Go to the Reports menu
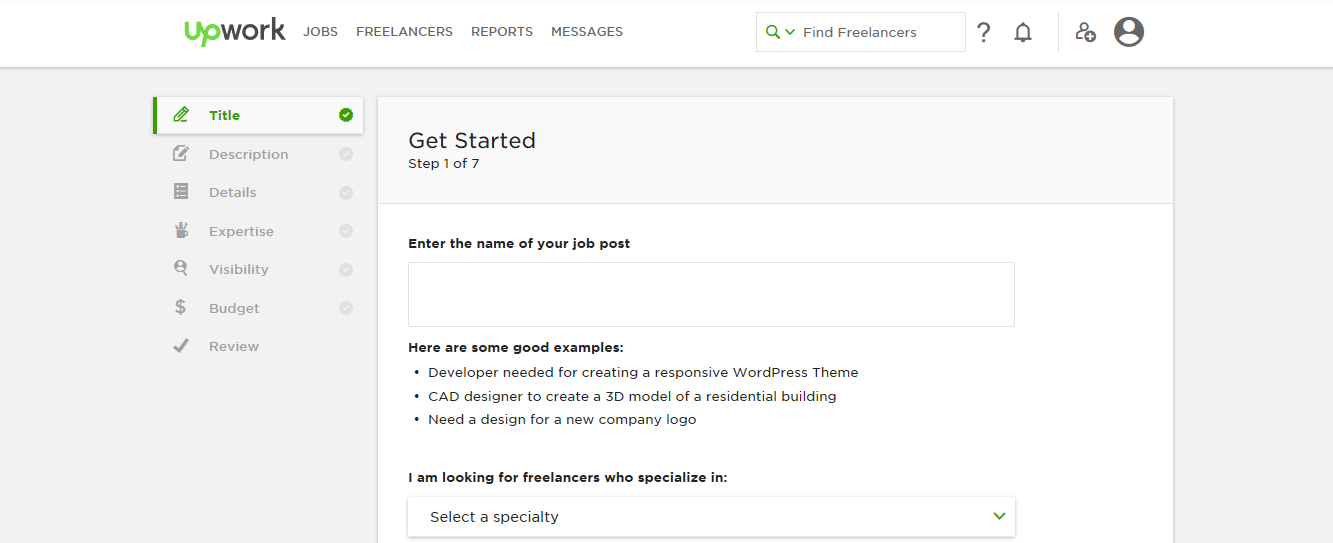The width and height of the screenshot is (1333, 543). pyautogui.click(x=502, y=32)
